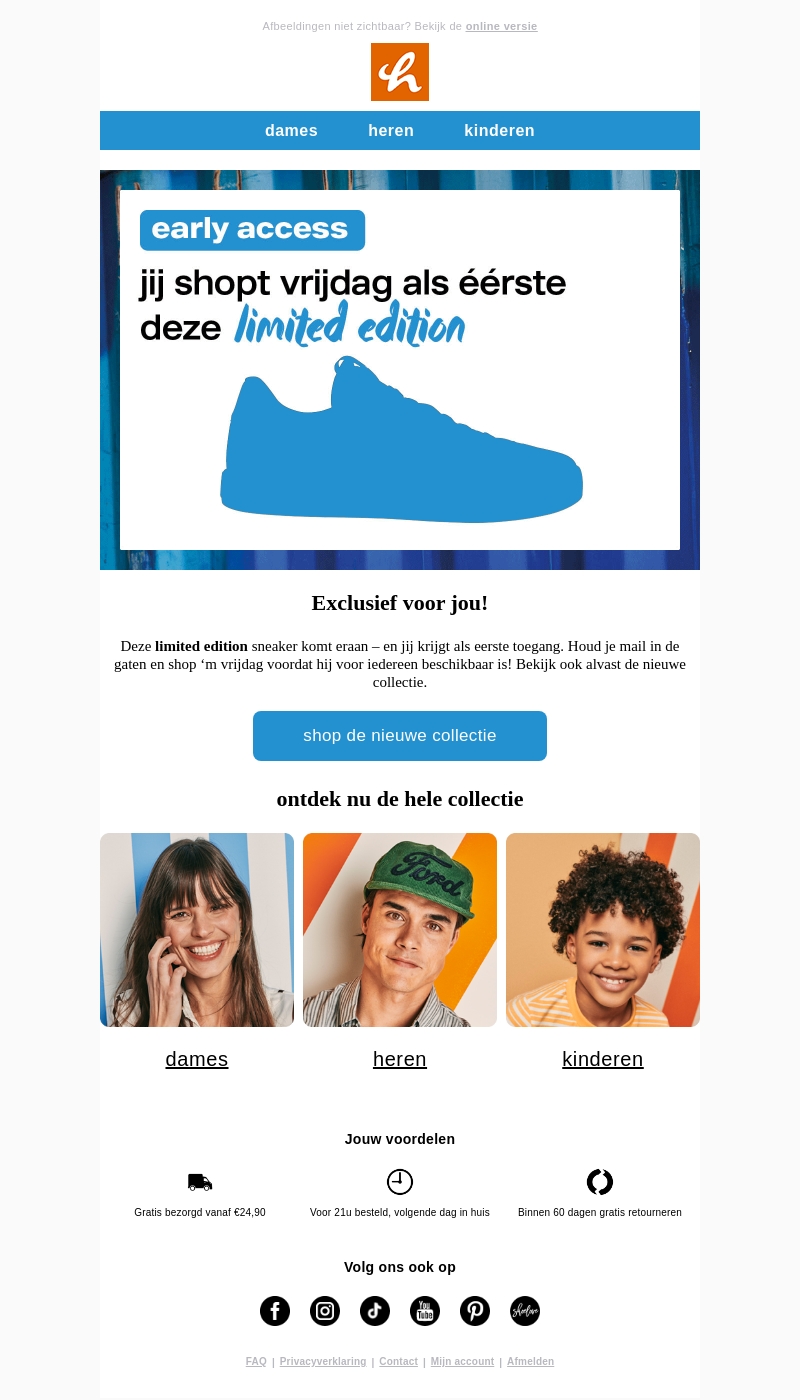Image resolution: width=800 pixels, height=1400 pixels.
Task: Open the kinderen link under the child photo
Action: click(x=603, y=1059)
